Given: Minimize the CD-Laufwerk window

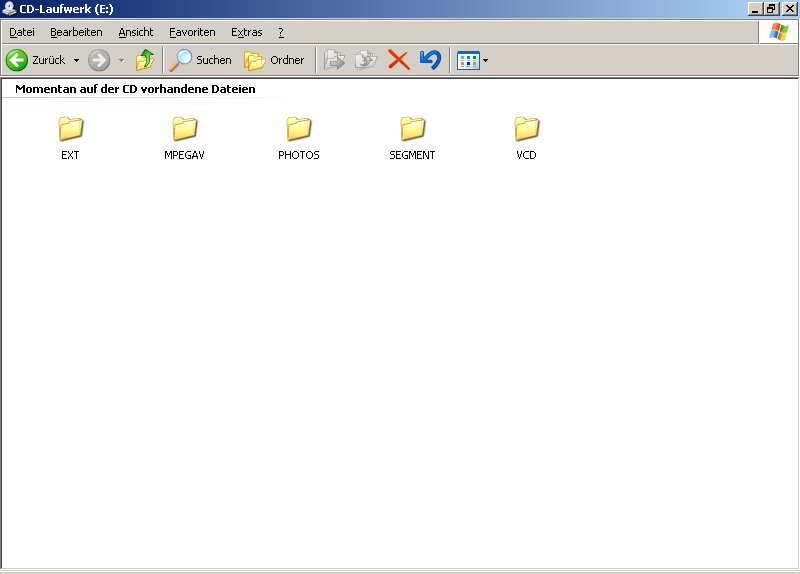Looking at the screenshot, I should pyautogui.click(x=755, y=9).
